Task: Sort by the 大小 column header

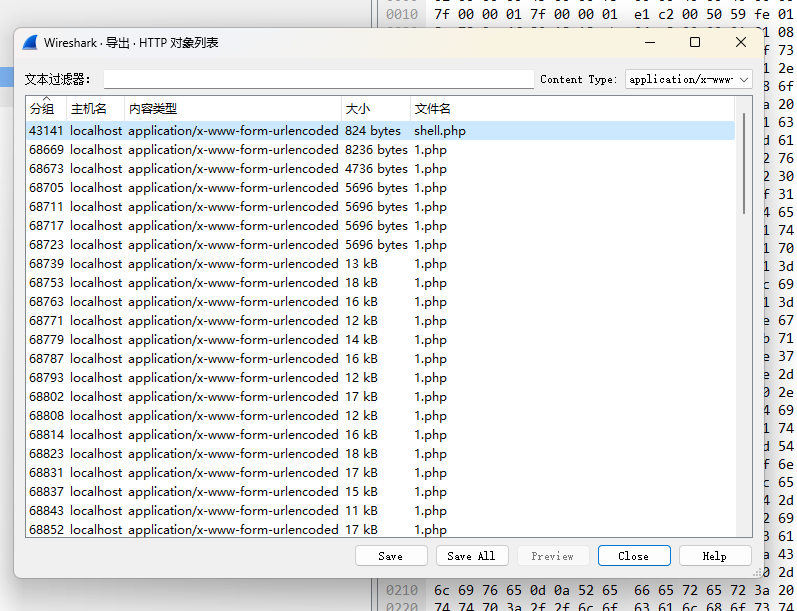Action: (376, 108)
